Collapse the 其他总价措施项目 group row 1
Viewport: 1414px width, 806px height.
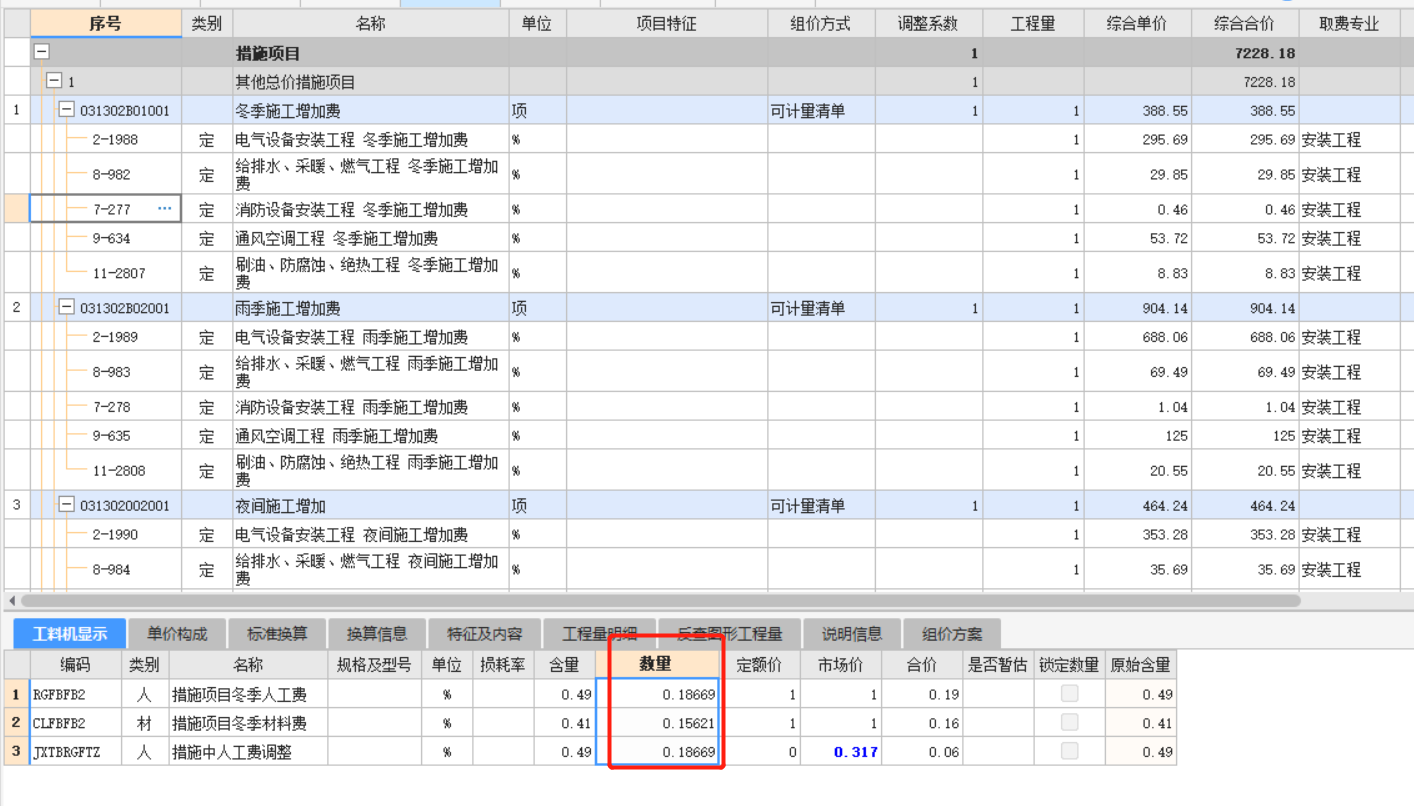pos(54,81)
